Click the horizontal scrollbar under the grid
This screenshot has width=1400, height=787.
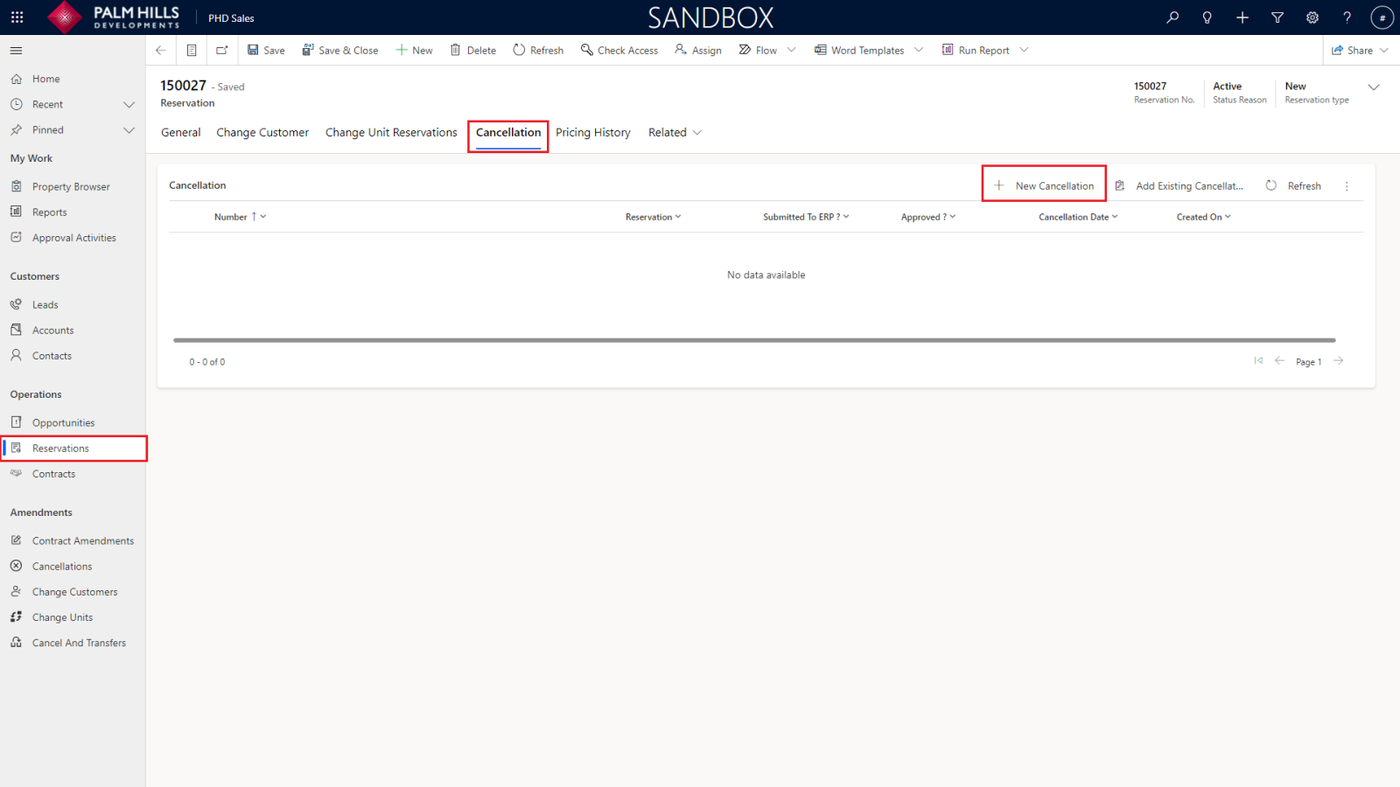click(x=754, y=340)
